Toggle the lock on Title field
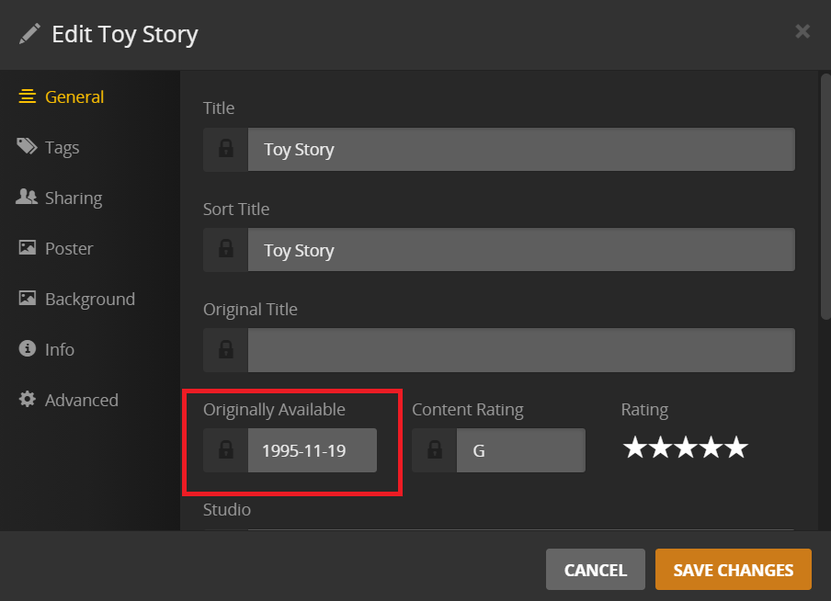 pos(226,149)
